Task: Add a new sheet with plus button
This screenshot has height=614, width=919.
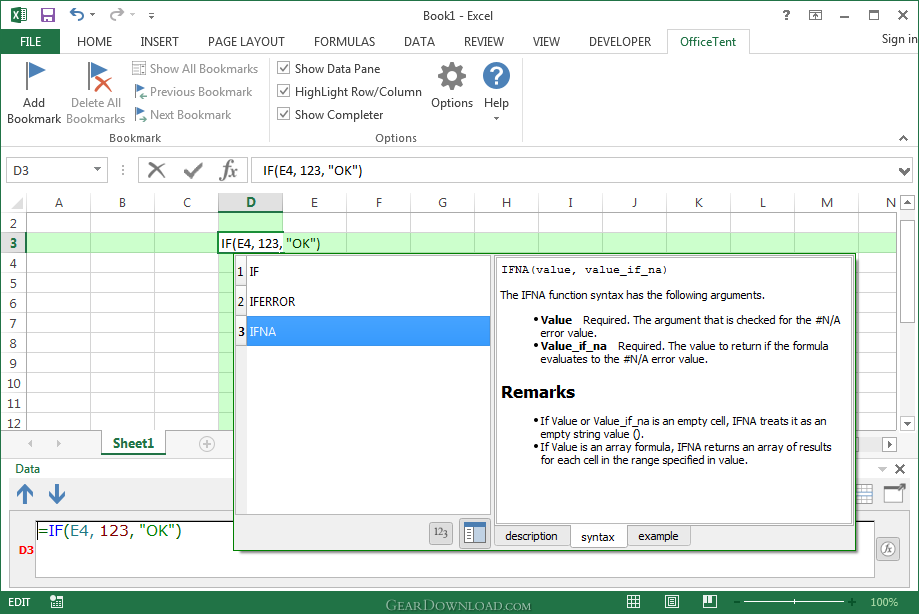Action: (x=207, y=444)
